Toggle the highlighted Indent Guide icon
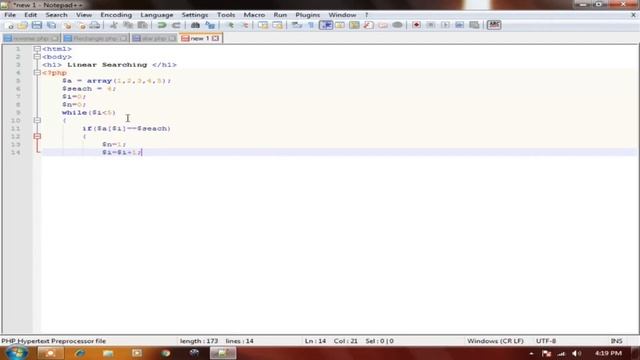The width and height of the screenshot is (640, 360). point(326,25)
